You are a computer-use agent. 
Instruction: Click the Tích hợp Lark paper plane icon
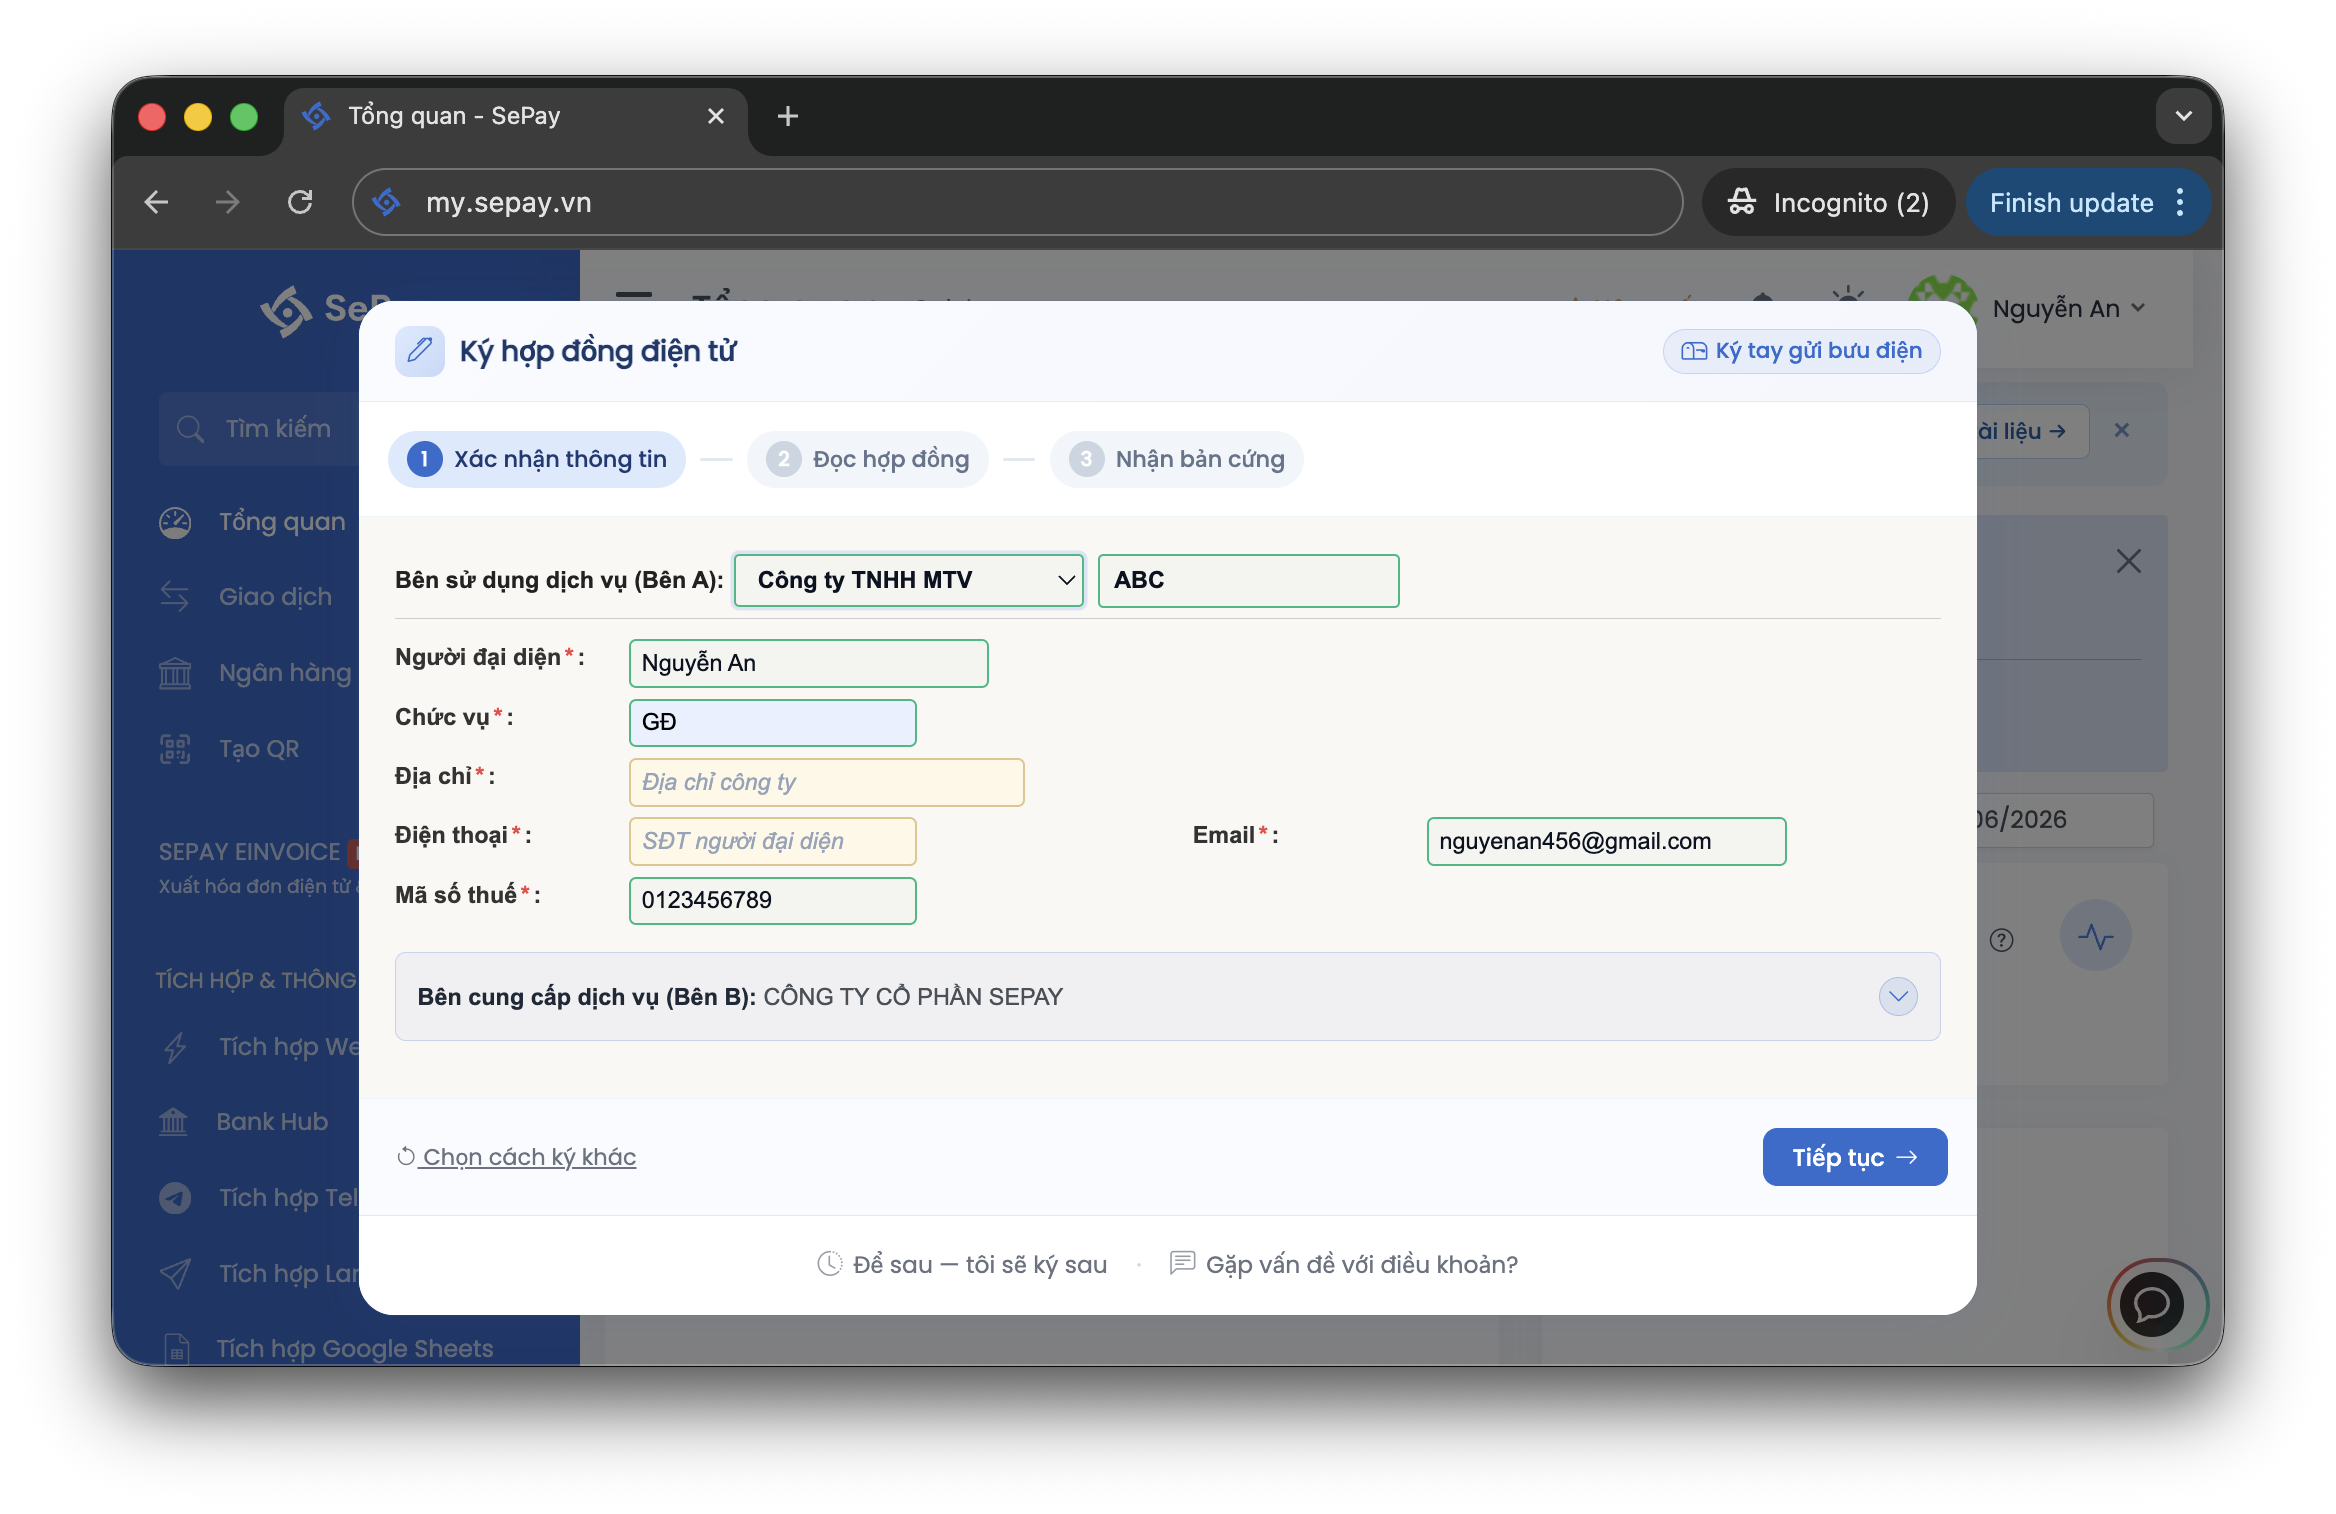click(x=175, y=1273)
